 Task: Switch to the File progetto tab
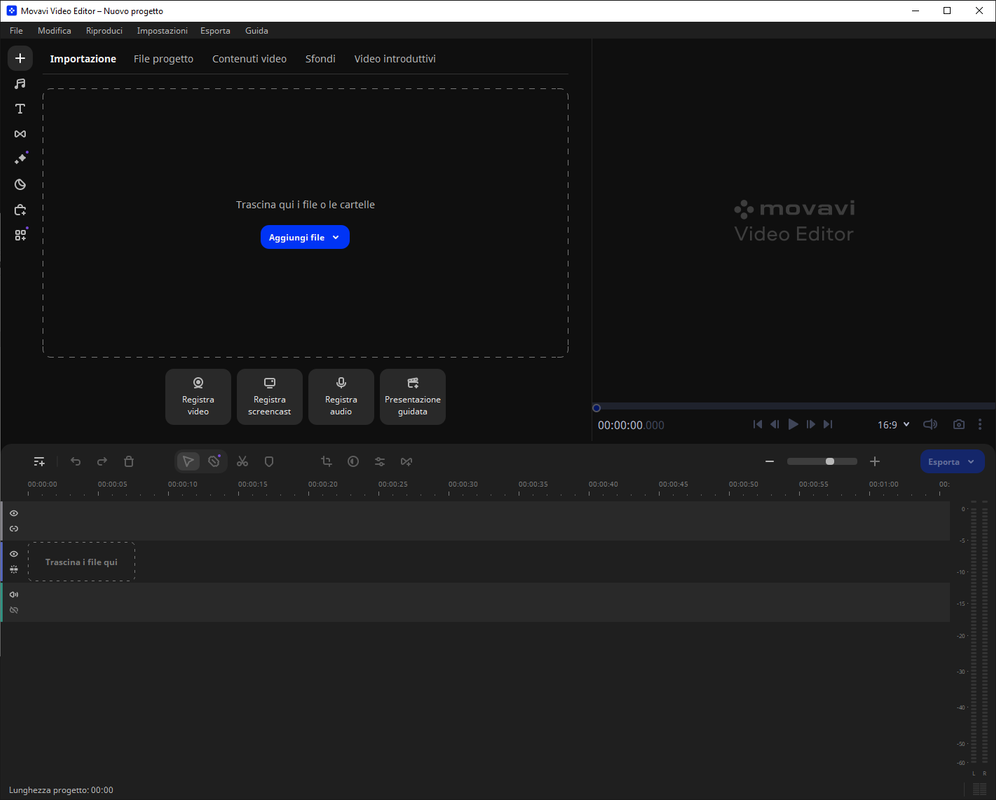(x=163, y=58)
